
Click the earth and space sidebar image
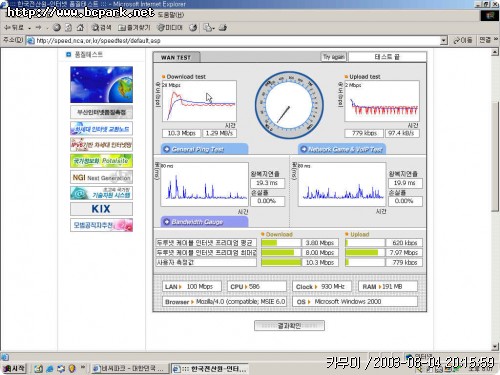(x=101, y=84)
